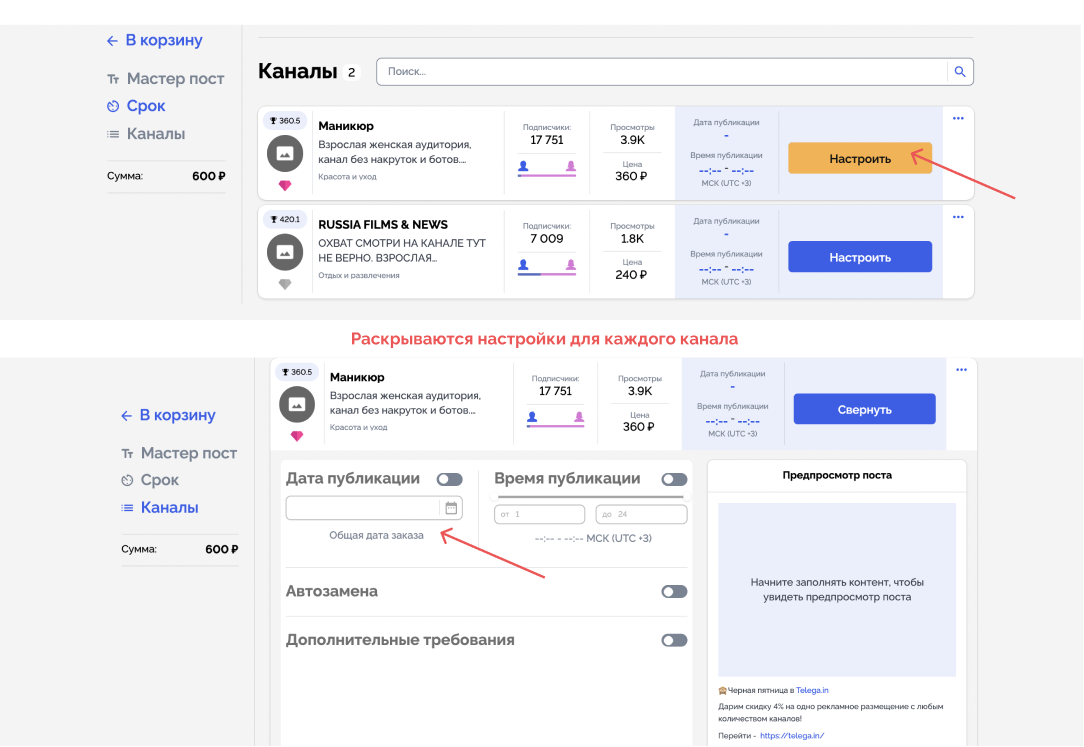Click the Красота и уход category in upper card
This screenshot has height=747, width=1084.
click(x=347, y=177)
